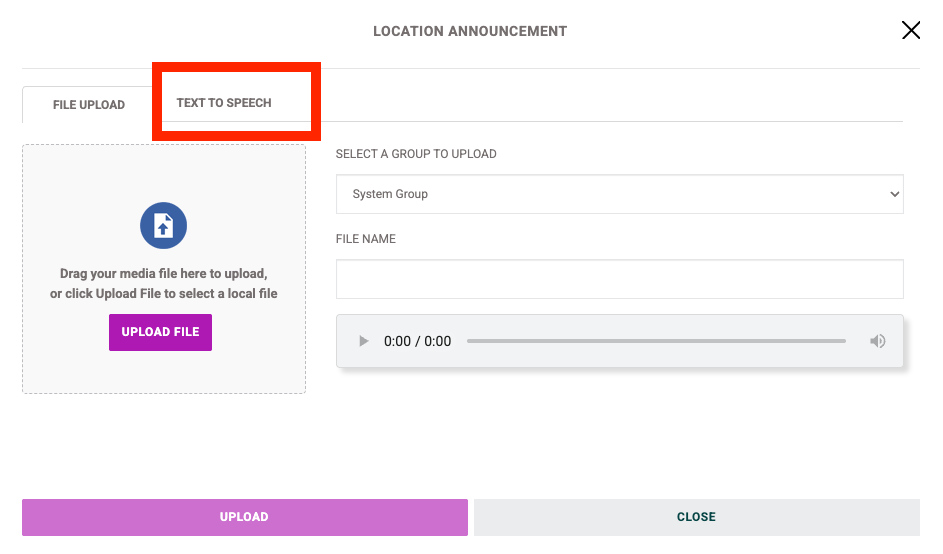Click the Location Announcement title
Viewport: 943px width, 554px height.
tap(470, 31)
